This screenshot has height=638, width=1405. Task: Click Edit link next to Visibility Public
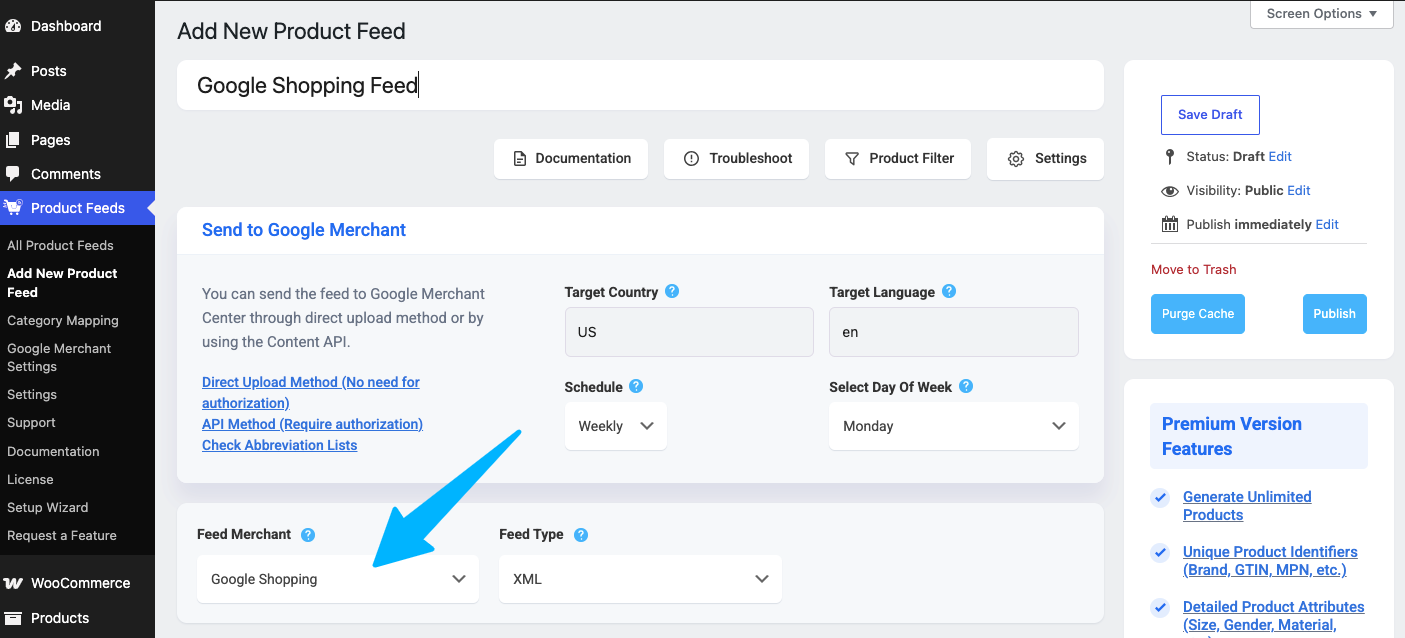1299,191
